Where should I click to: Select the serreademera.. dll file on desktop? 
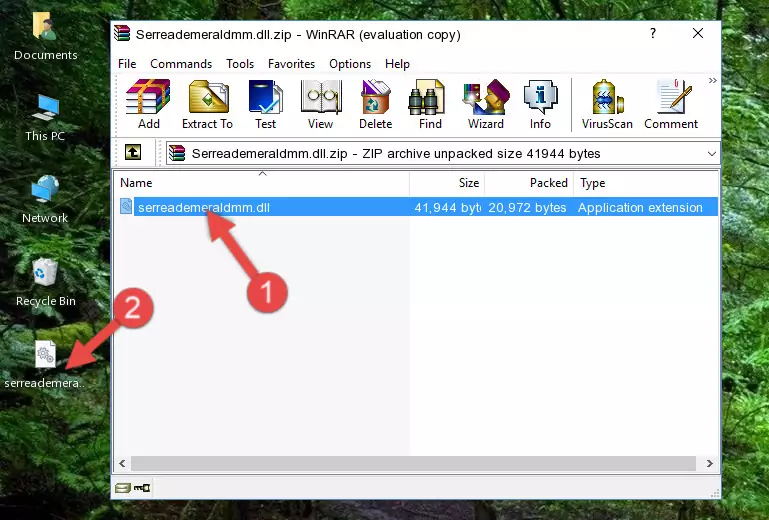click(x=45, y=365)
